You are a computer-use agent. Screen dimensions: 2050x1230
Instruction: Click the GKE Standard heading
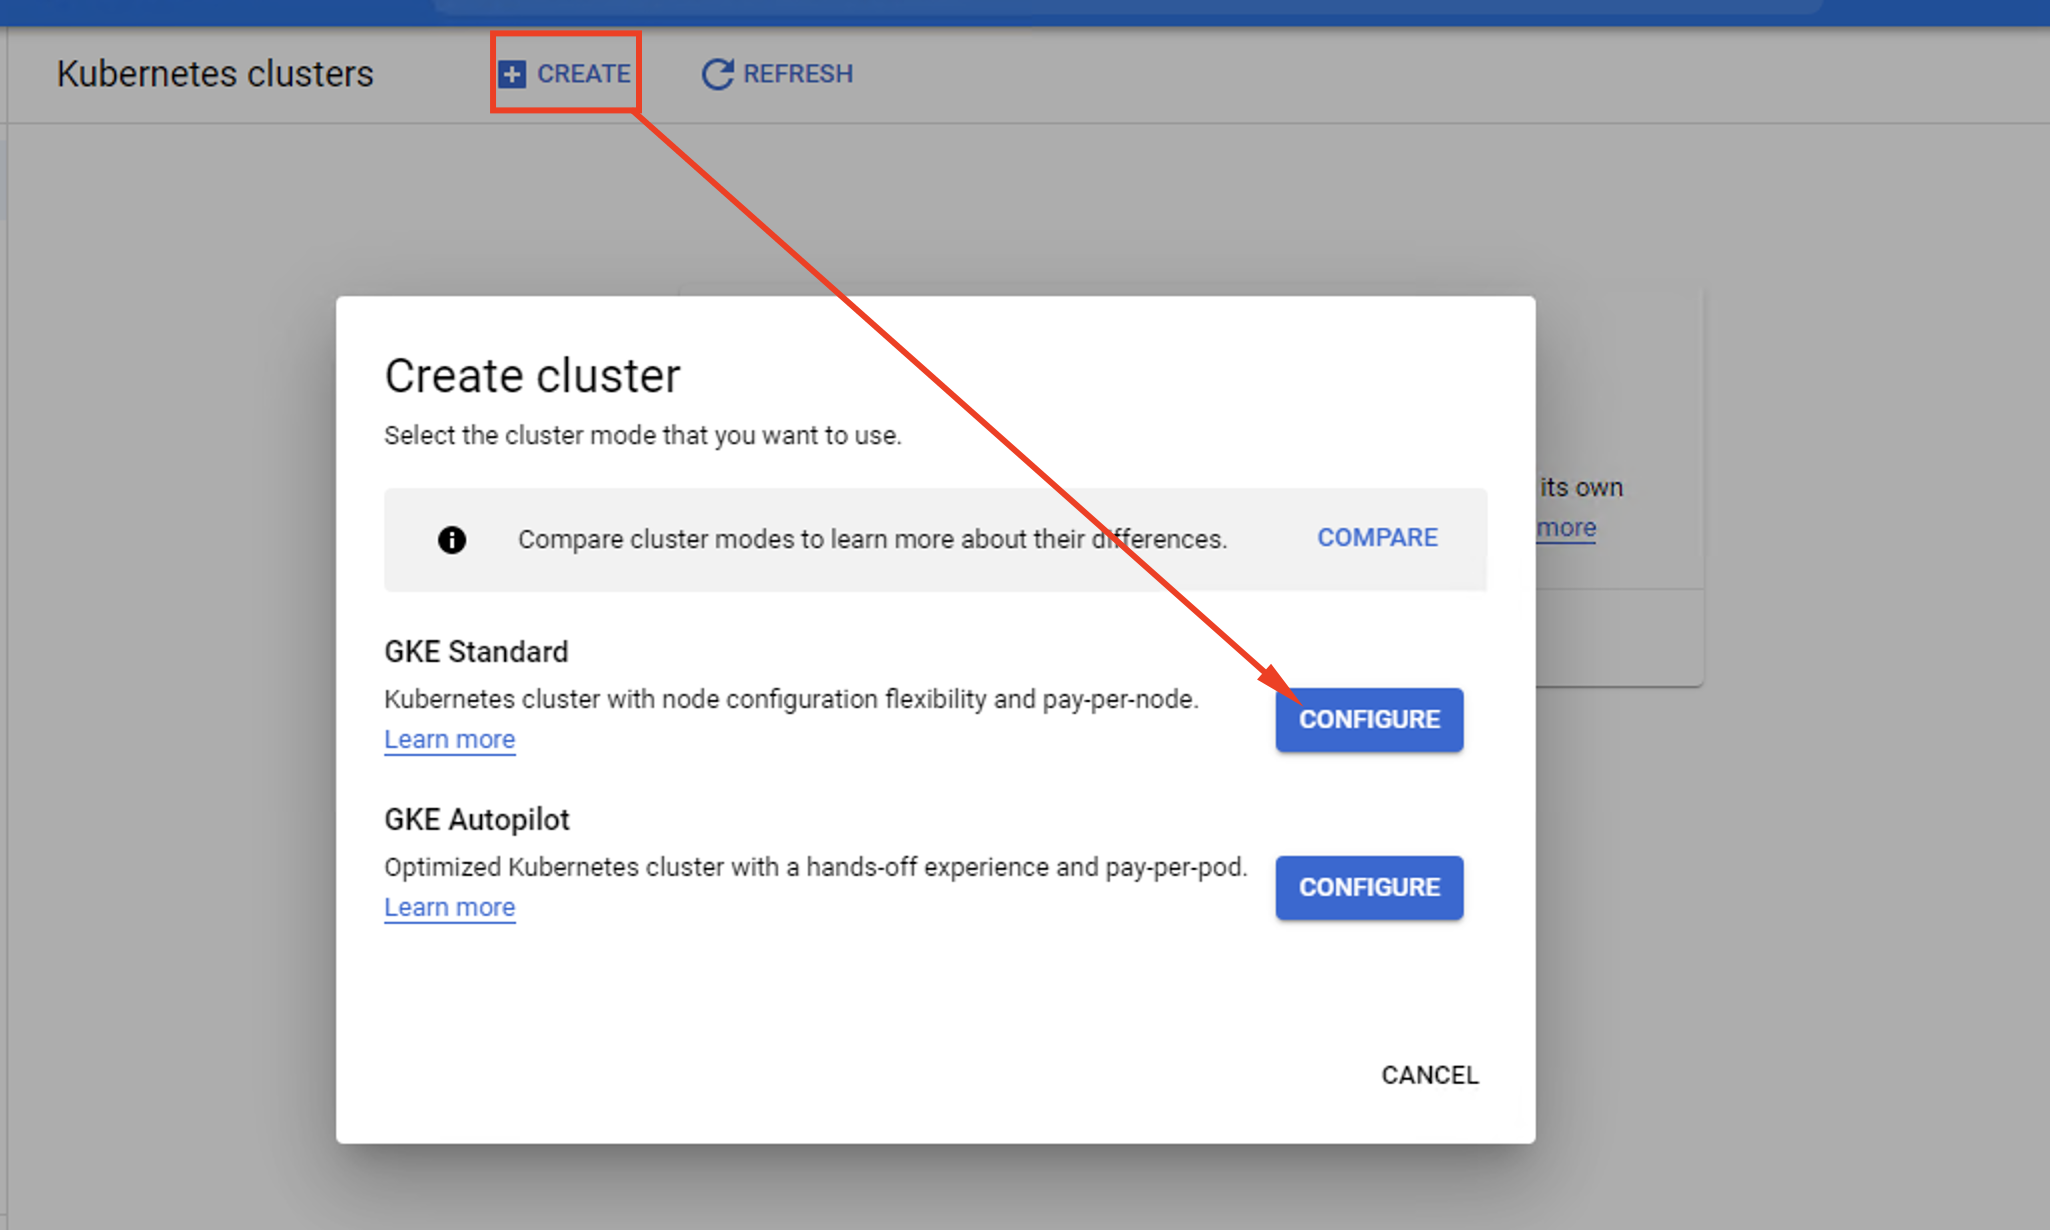point(476,652)
